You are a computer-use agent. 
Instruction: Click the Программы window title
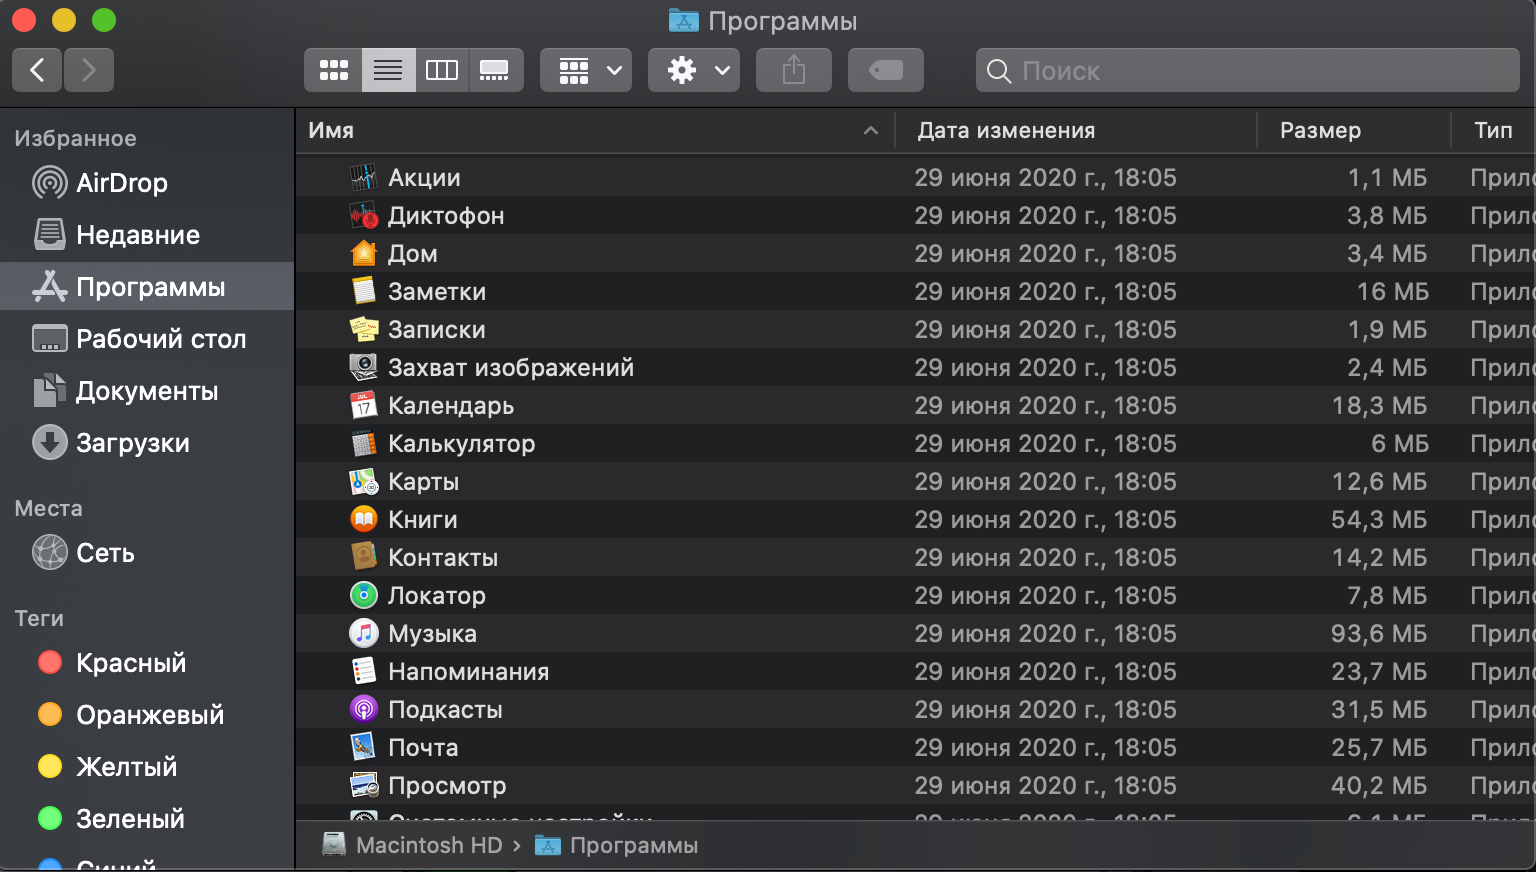point(782,21)
